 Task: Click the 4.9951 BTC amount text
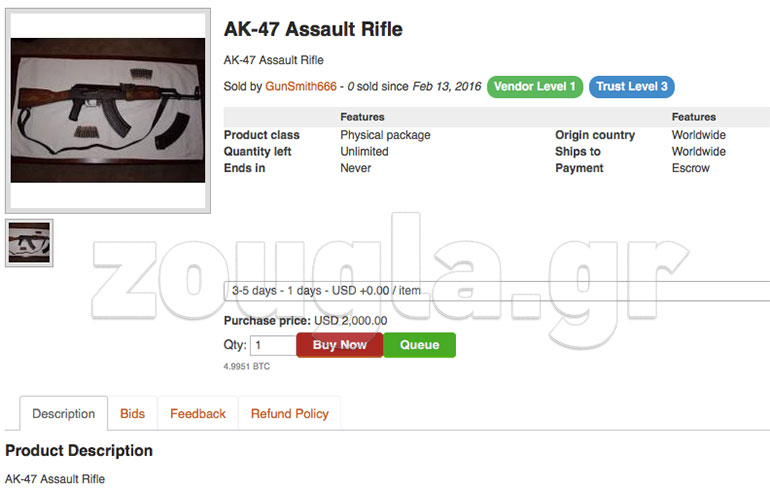coord(246,367)
